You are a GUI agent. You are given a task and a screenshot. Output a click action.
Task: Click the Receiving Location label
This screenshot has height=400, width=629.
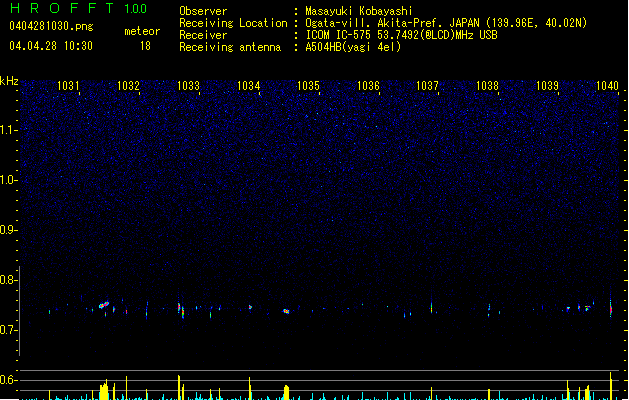[x=233, y=23]
